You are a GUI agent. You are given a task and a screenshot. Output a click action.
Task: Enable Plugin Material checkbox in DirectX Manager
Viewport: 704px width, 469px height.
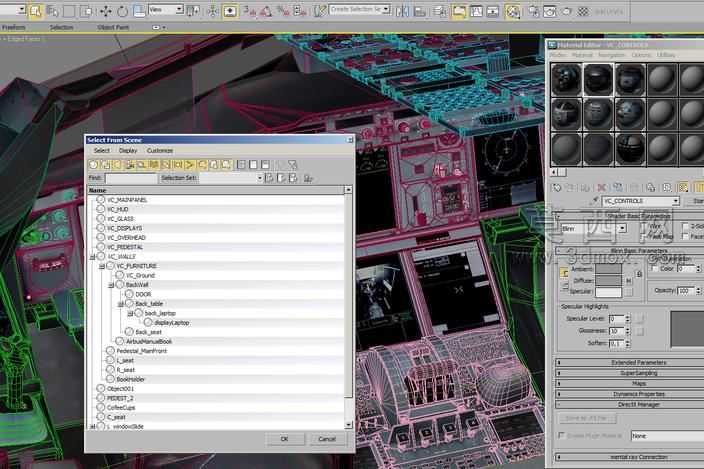[x=561, y=435]
